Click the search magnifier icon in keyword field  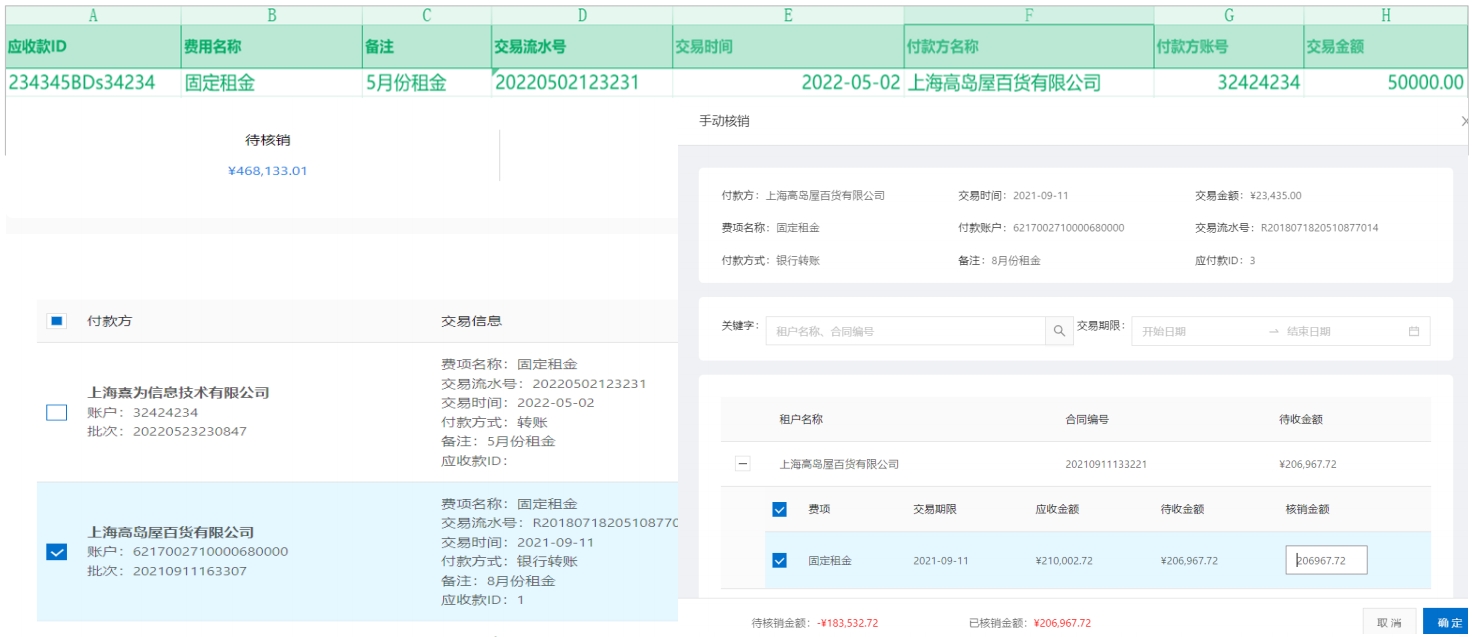1058,331
